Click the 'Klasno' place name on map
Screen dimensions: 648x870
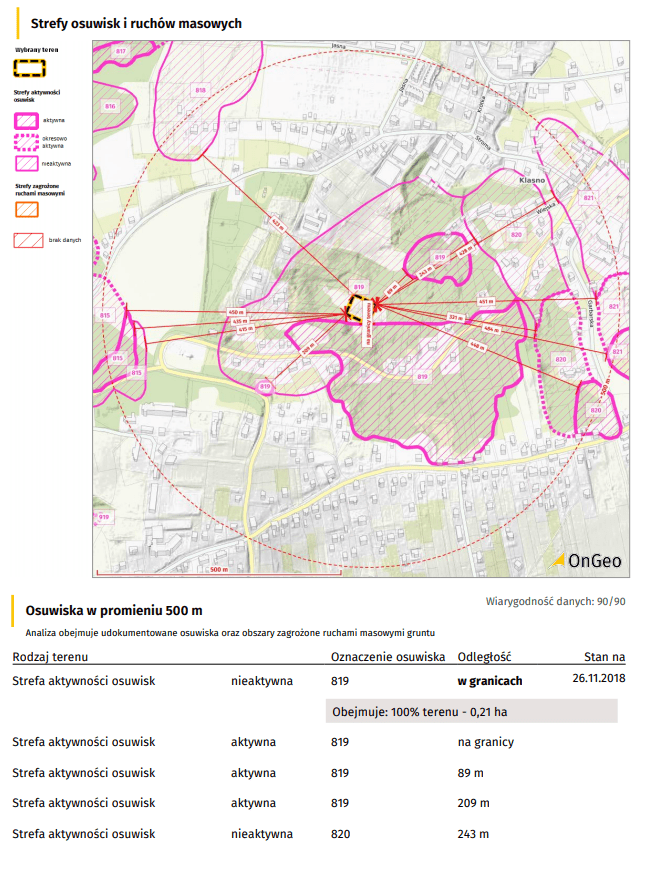(x=530, y=181)
